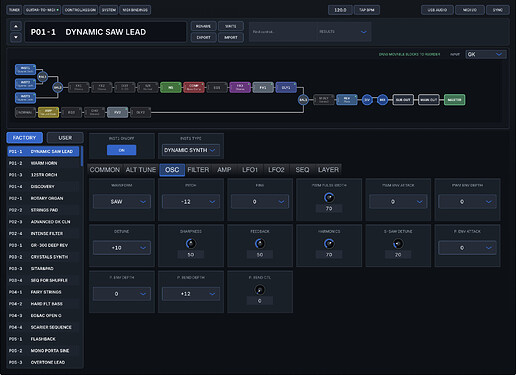This screenshot has height=375, width=516.
Task: Open the SEQ tab
Action: point(302,170)
